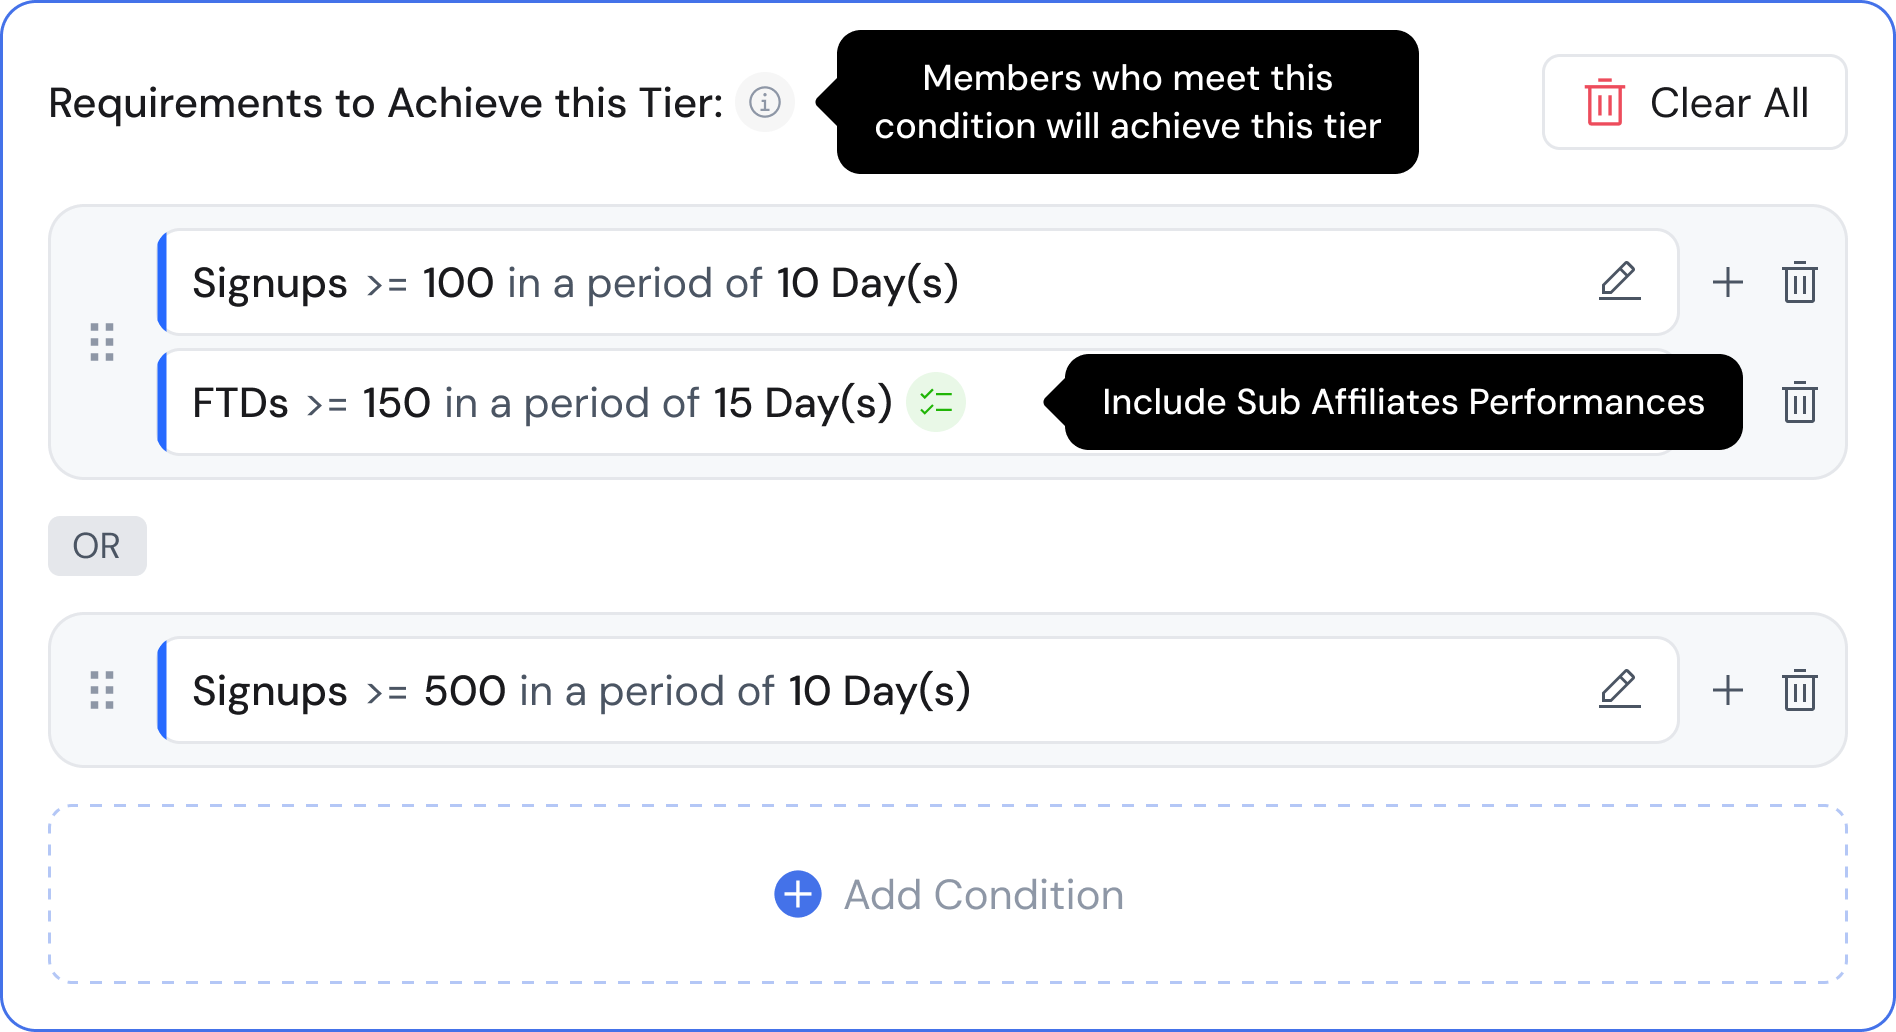
Task: Click the info icon beside the tier requirements title
Action: point(765,102)
